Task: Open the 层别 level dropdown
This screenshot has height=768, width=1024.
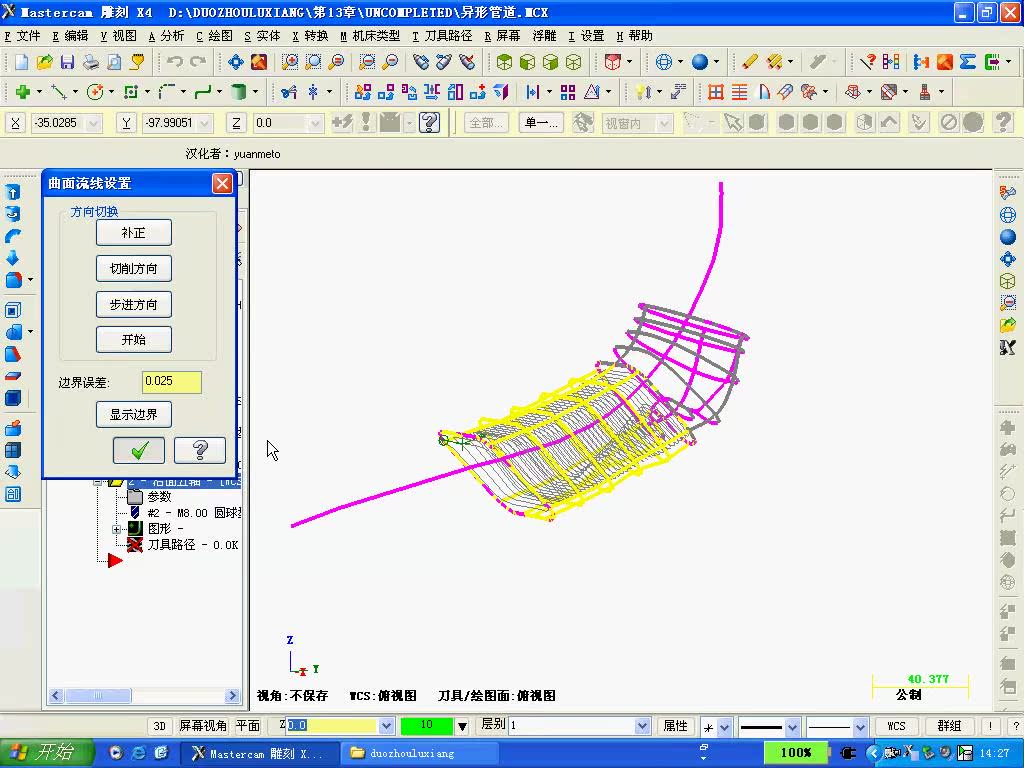Action: click(x=642, y=726)
